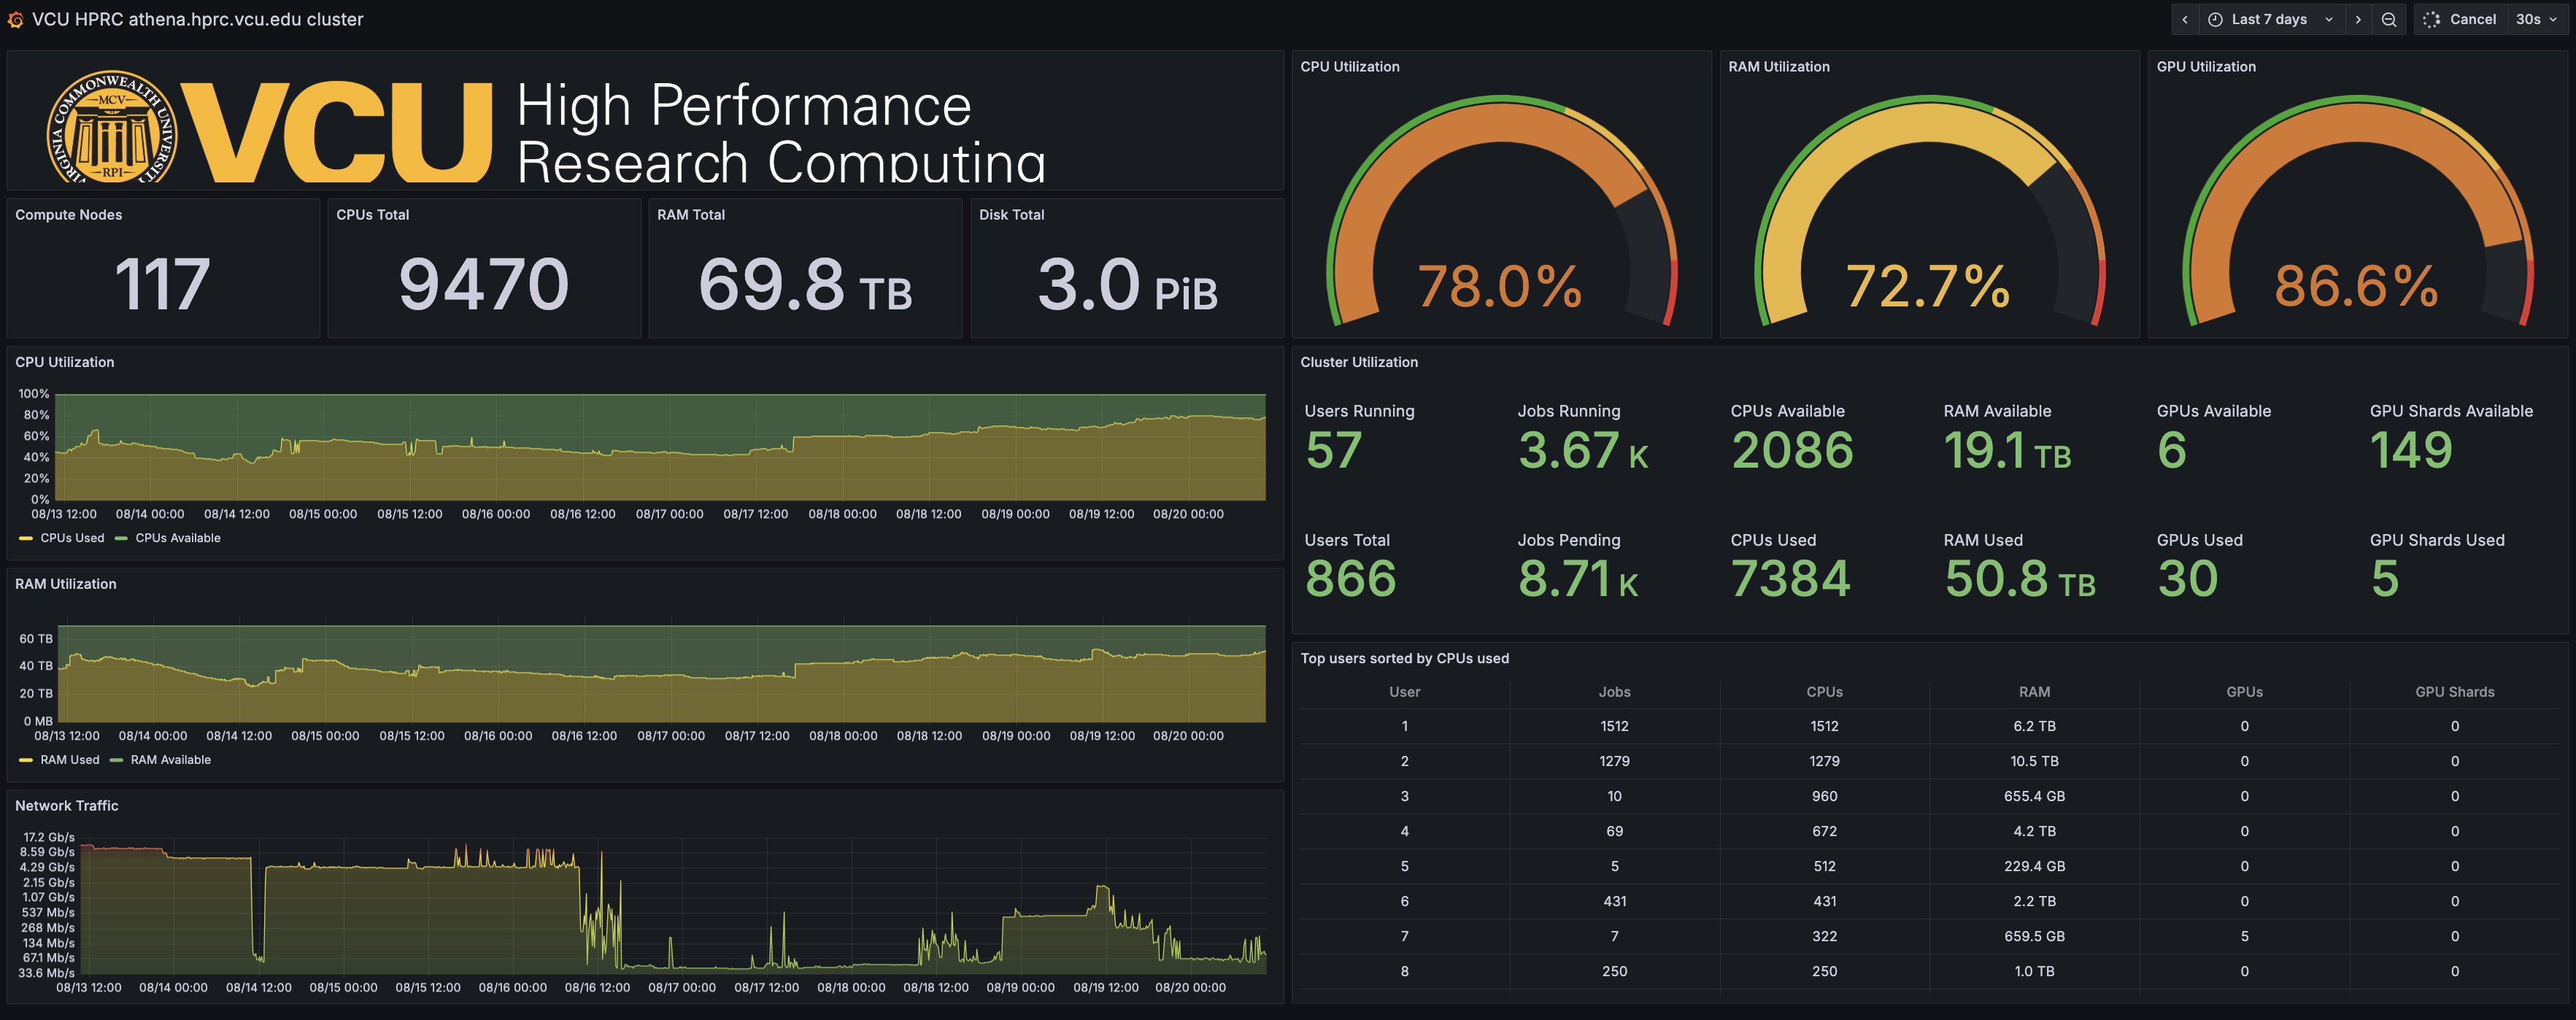
Task: Toggle RAM Used legend series
Action: 69,760
